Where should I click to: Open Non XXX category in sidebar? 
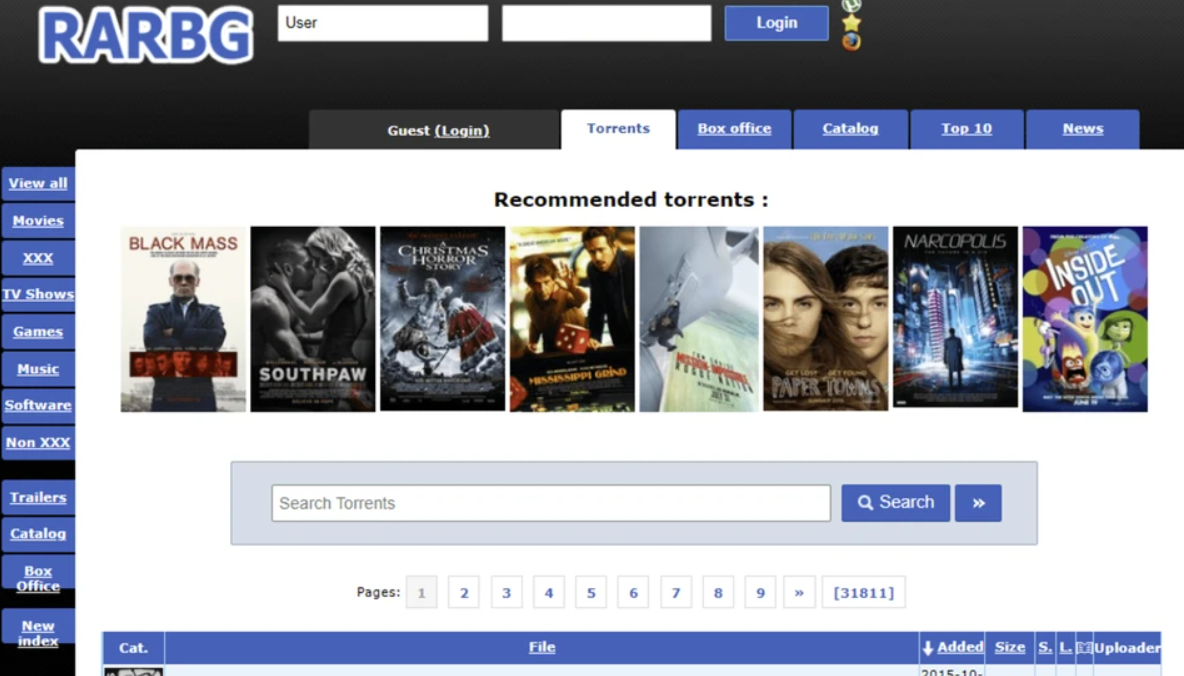38,443
